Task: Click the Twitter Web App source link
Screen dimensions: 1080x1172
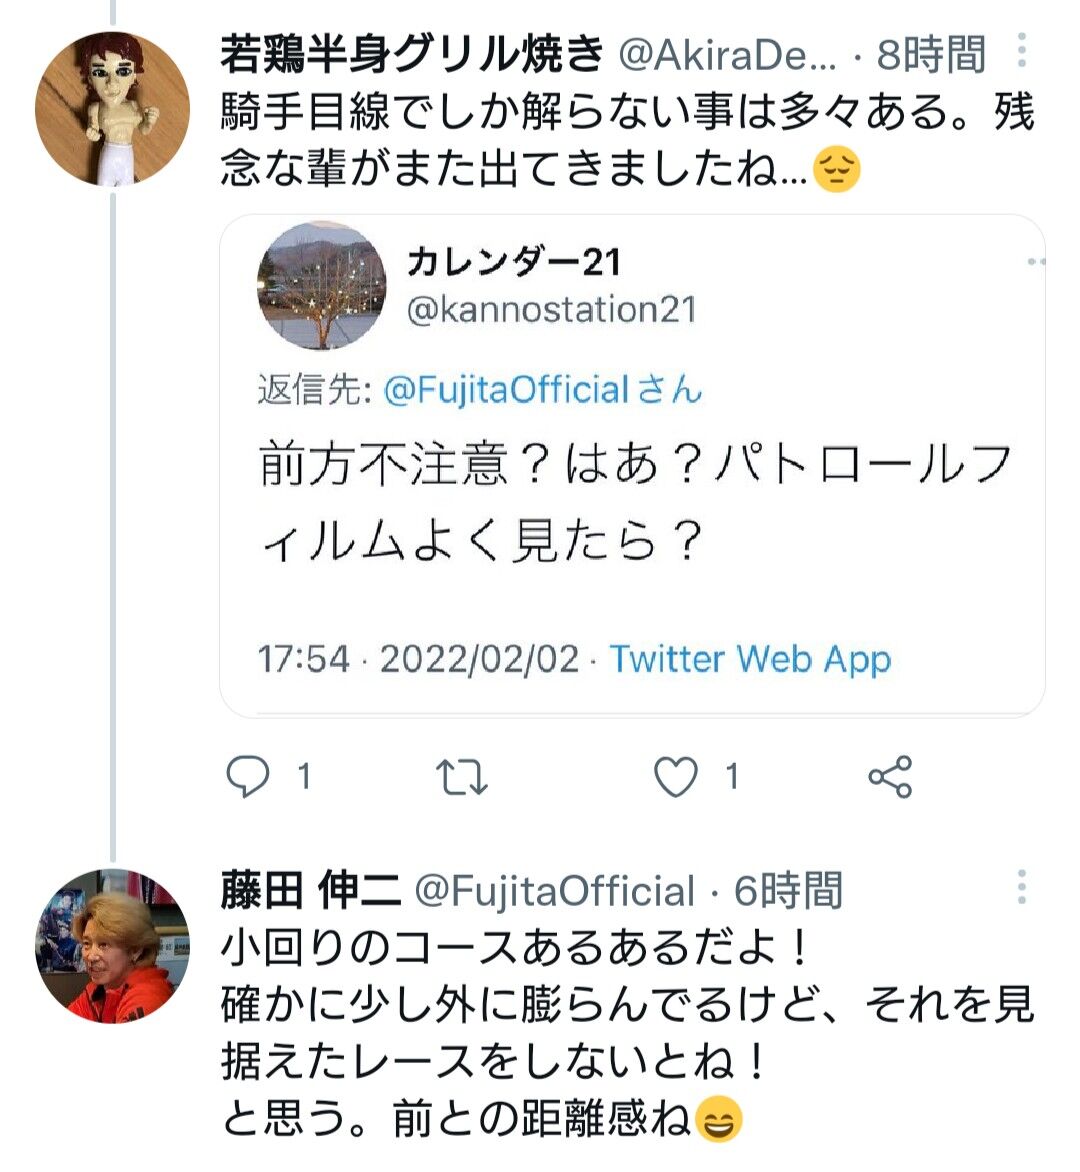Action: click(750, 659)
